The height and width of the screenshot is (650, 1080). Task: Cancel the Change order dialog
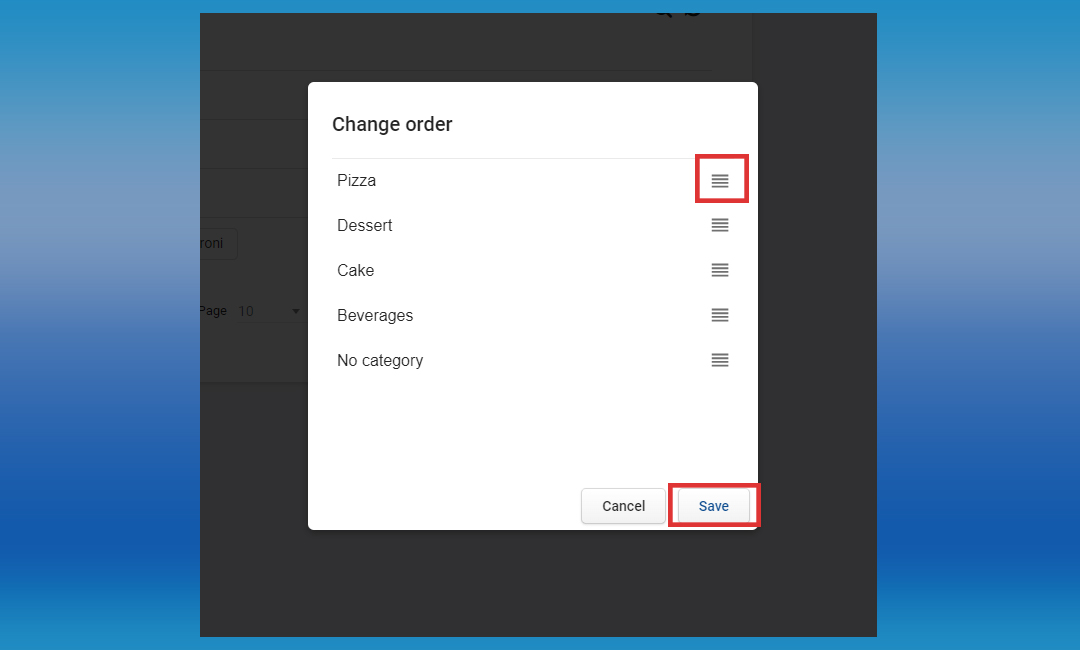(623, 506)
